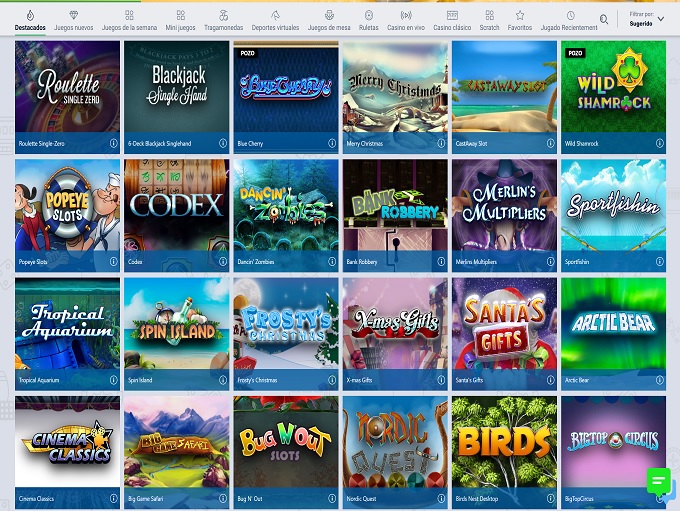Play the Wild Shamrock game
The height and width of the screenshot is (511, 680).
(613, 86)
